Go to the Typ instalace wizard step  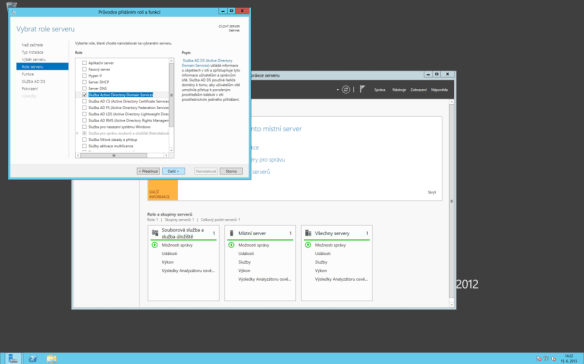tap(32, 52)
